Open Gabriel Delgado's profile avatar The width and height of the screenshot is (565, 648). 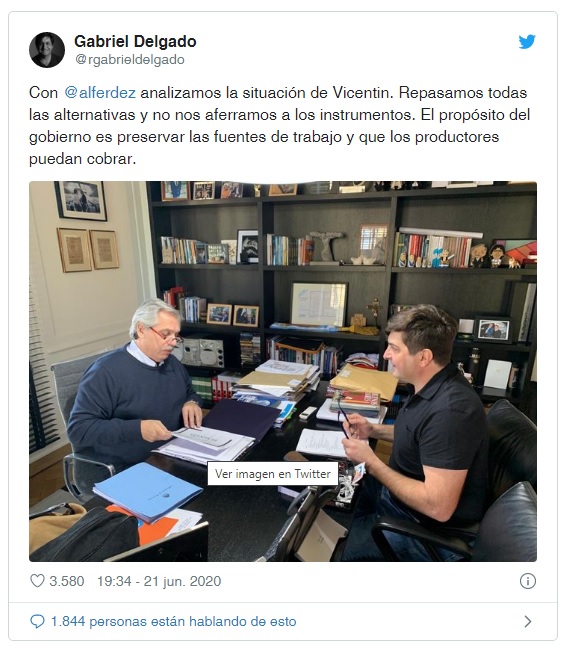click(x=47, y=50)
